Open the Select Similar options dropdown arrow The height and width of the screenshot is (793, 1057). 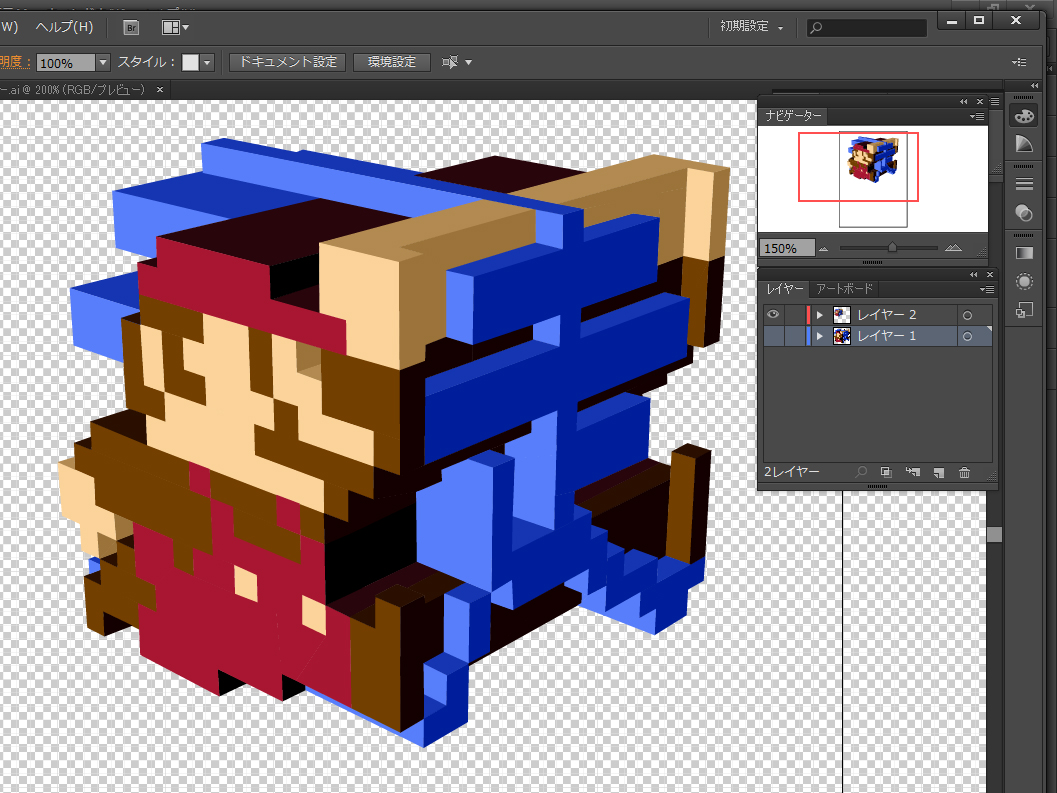[x=469, y=62]
